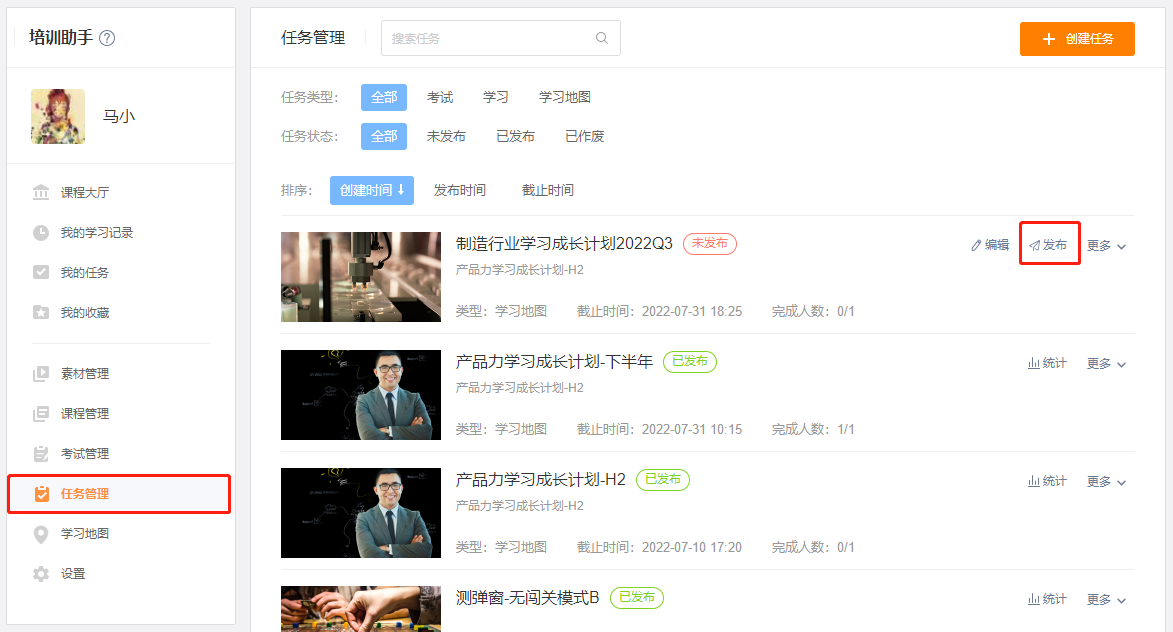The height and width of the screenshot is (632, 1173).
Task: Click the search magnifier icon
Action: (x=601, y=38)
